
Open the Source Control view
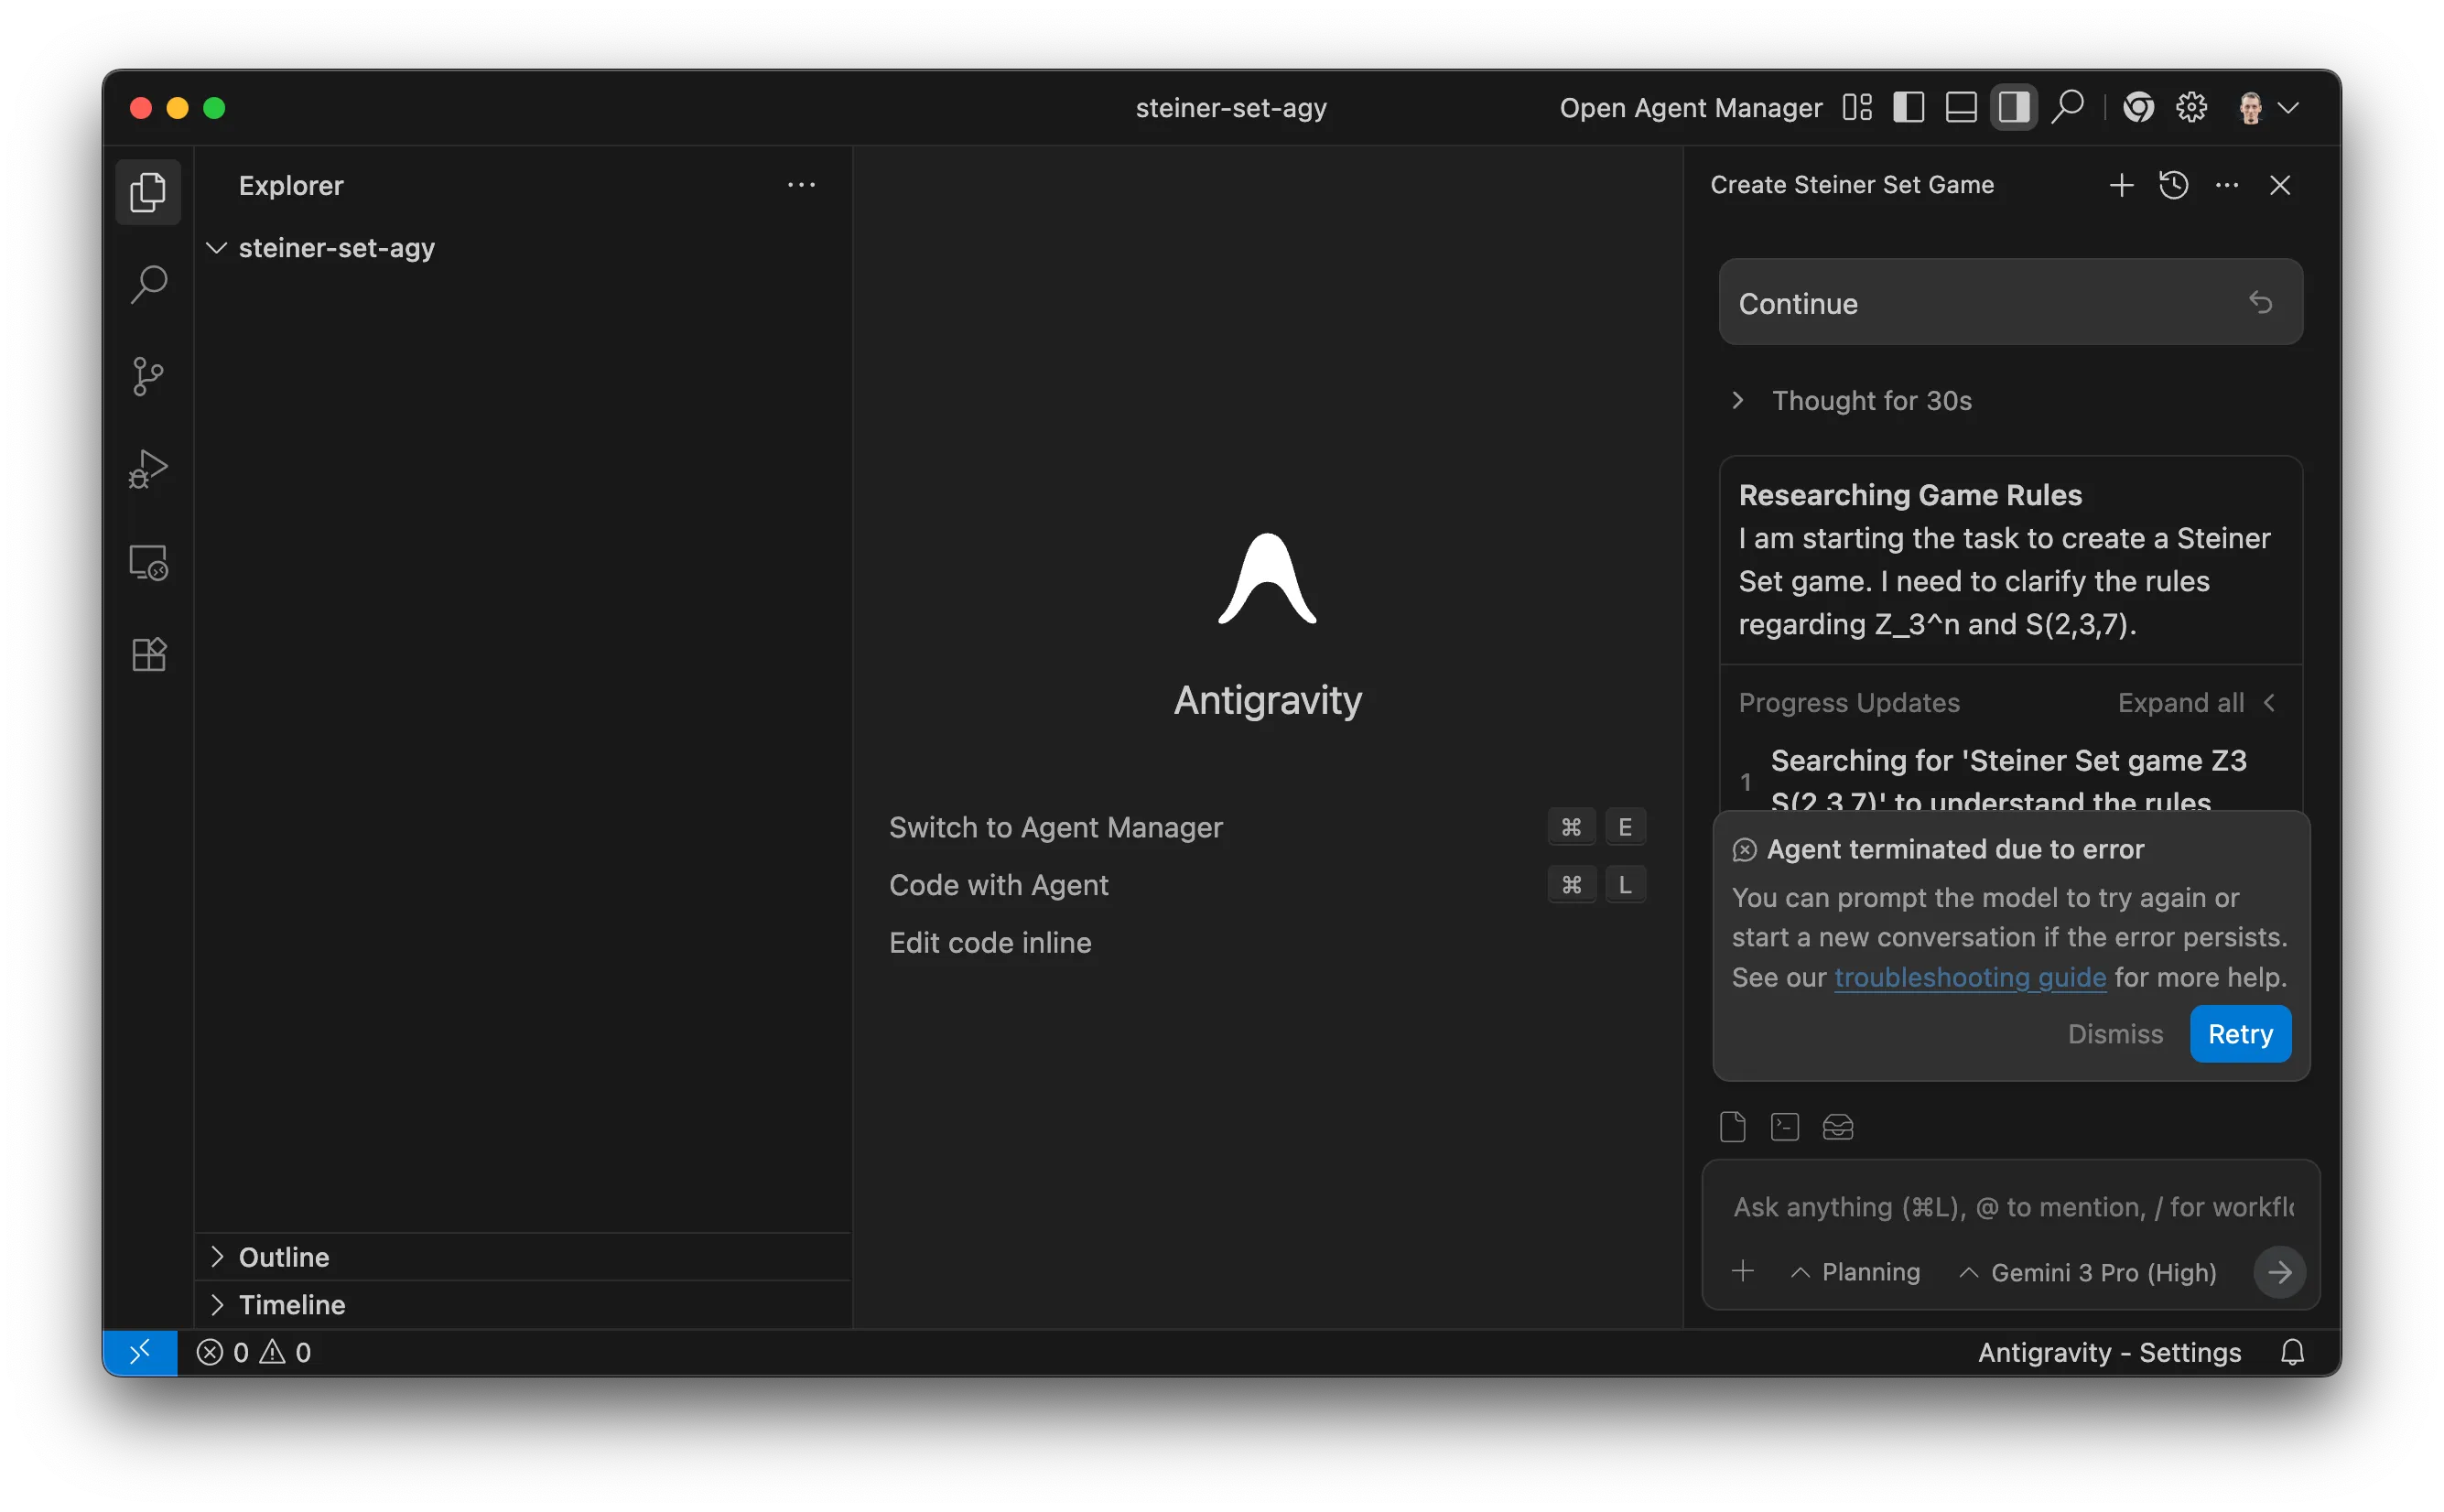[x=148, y=376]
